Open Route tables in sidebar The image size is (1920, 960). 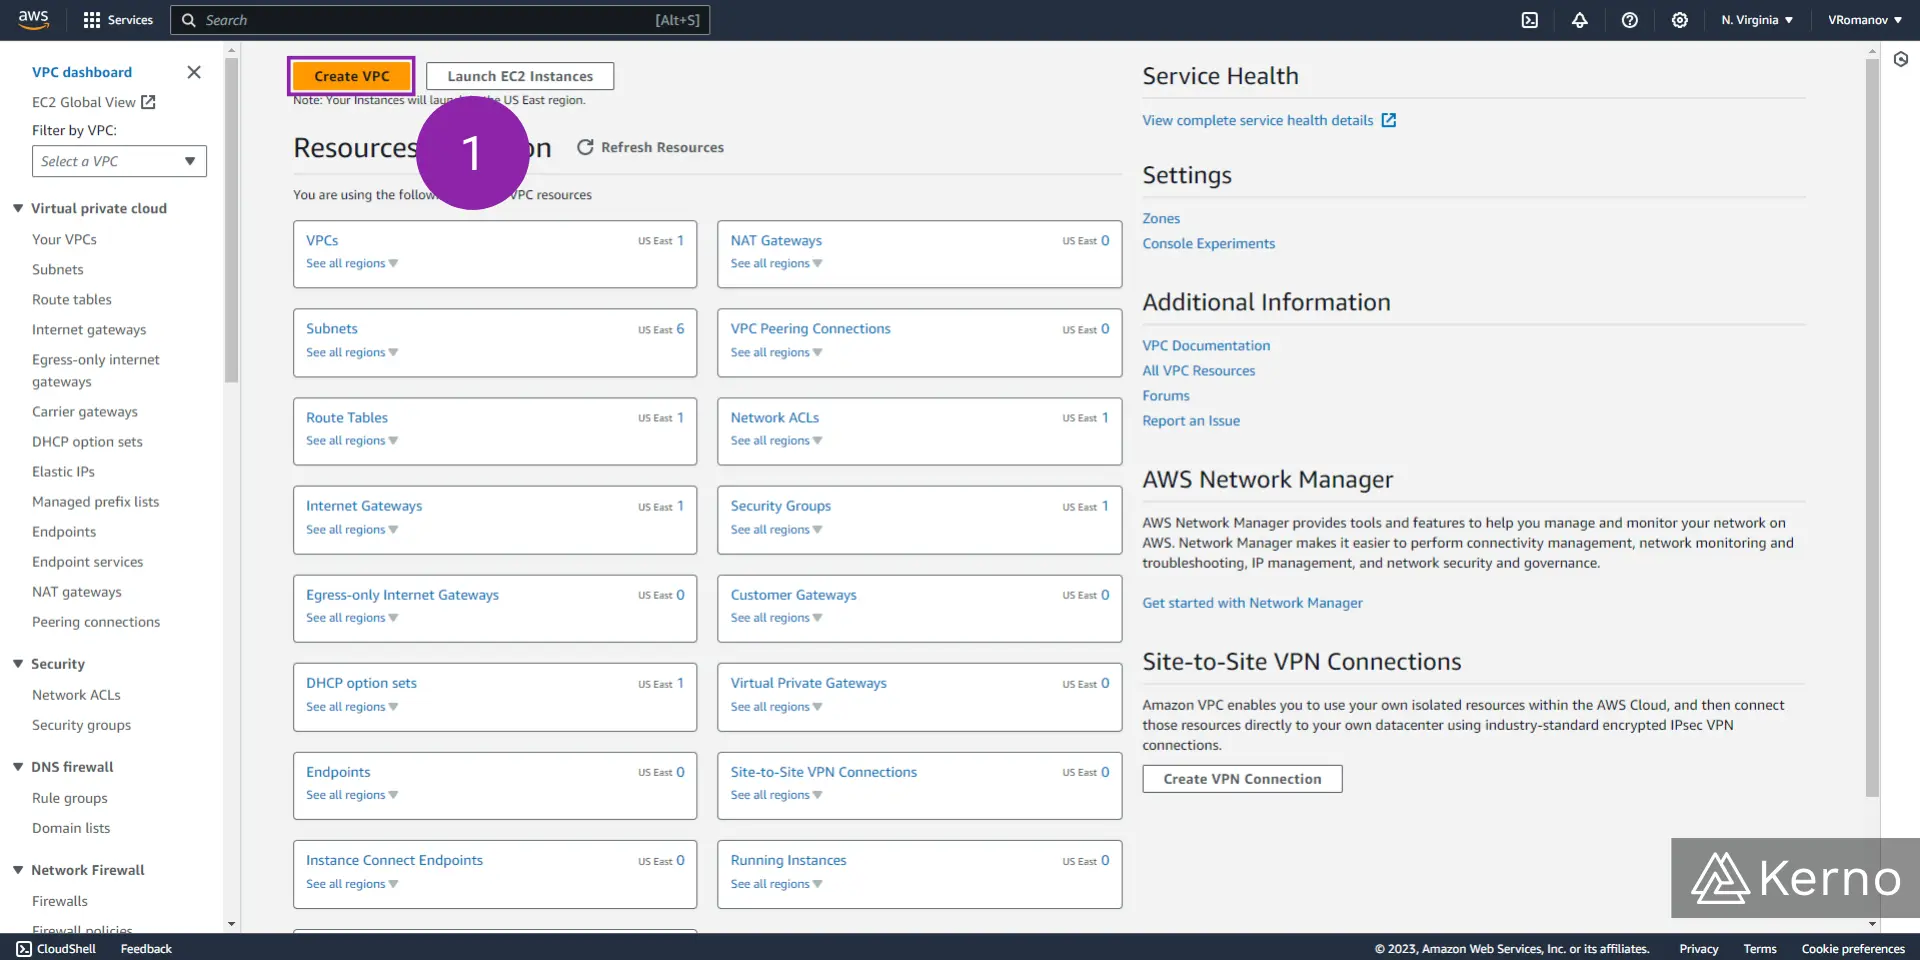pyautogui.click(x=72, y=300)
